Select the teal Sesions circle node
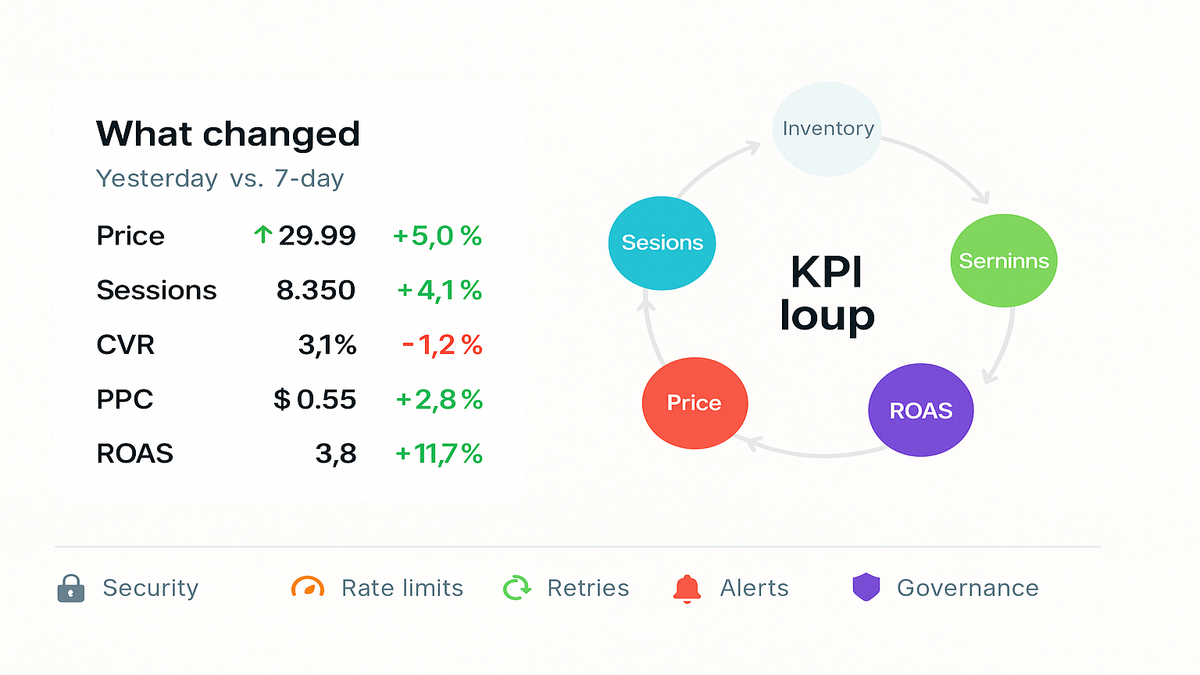Viewport: 1200px width, 675px height. click(662, 242)
